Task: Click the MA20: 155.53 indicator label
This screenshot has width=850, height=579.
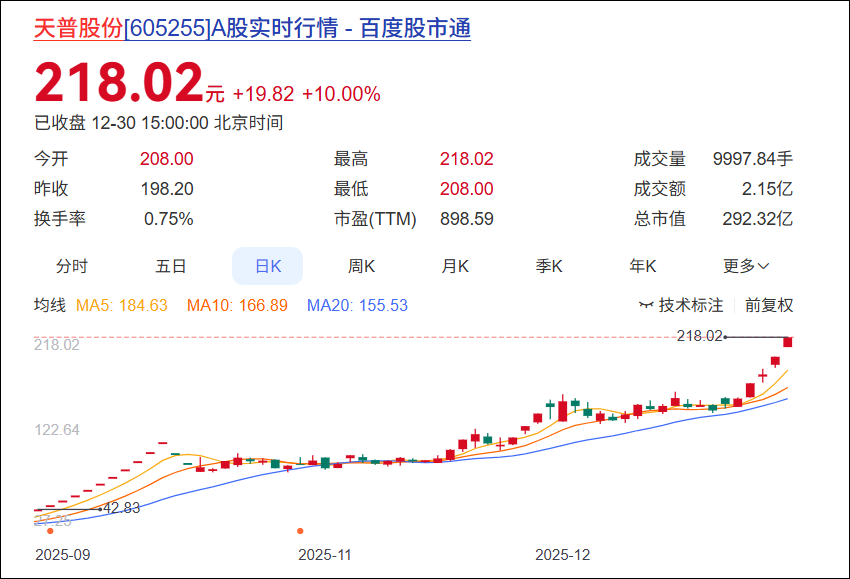Action: coord(357,305)
